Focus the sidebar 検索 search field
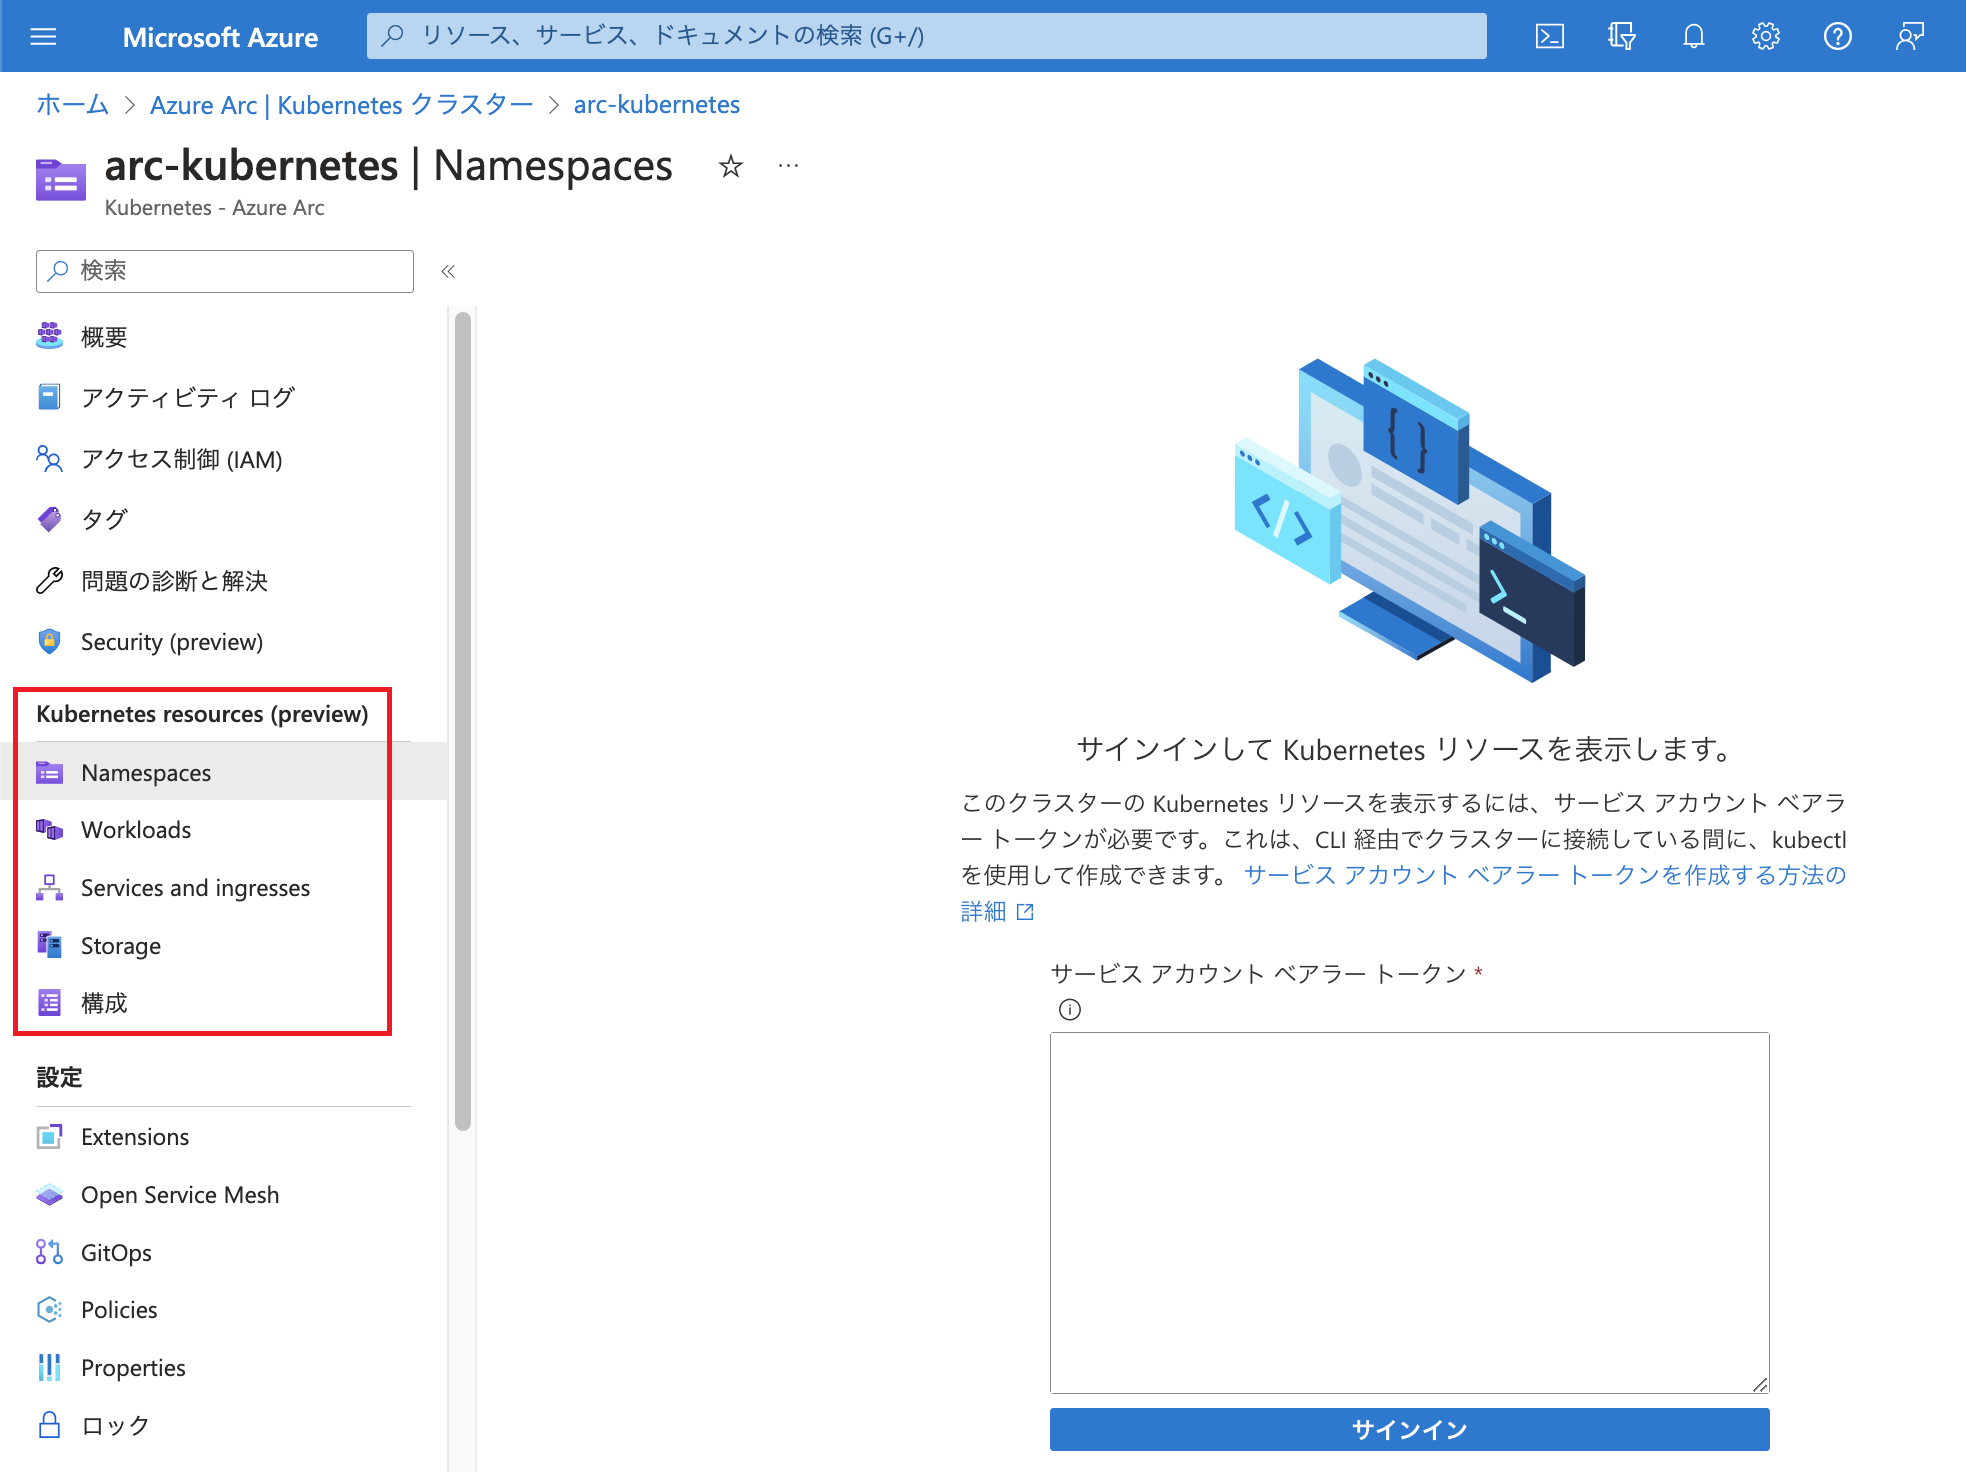Screen dimensions: 1966x1472 click(x=225, y=271)
